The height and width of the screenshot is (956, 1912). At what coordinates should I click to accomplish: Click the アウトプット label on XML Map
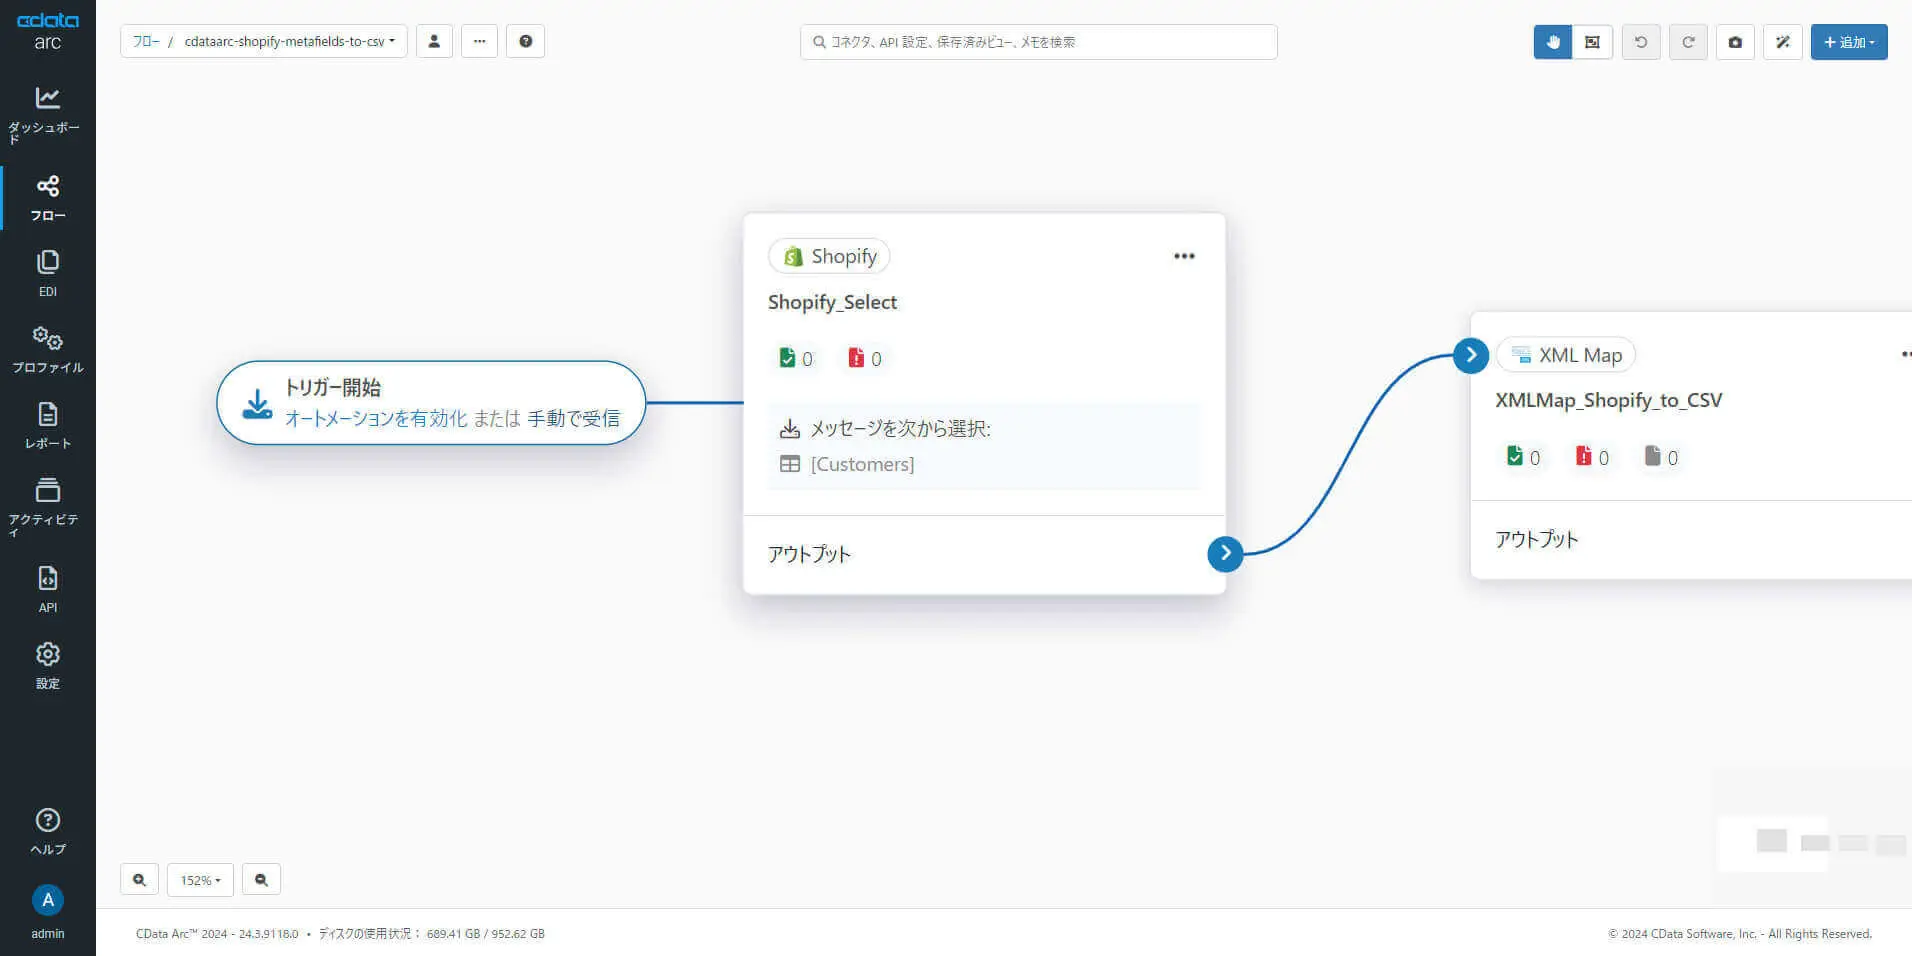[1537, 539]
